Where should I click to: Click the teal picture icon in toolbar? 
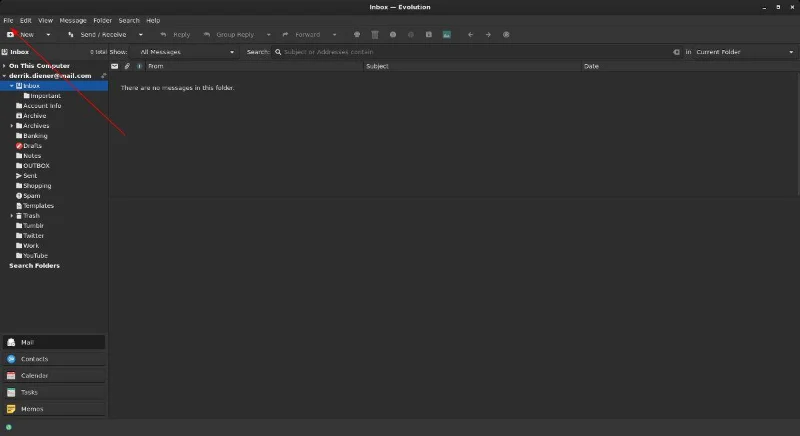coord(446,35)
